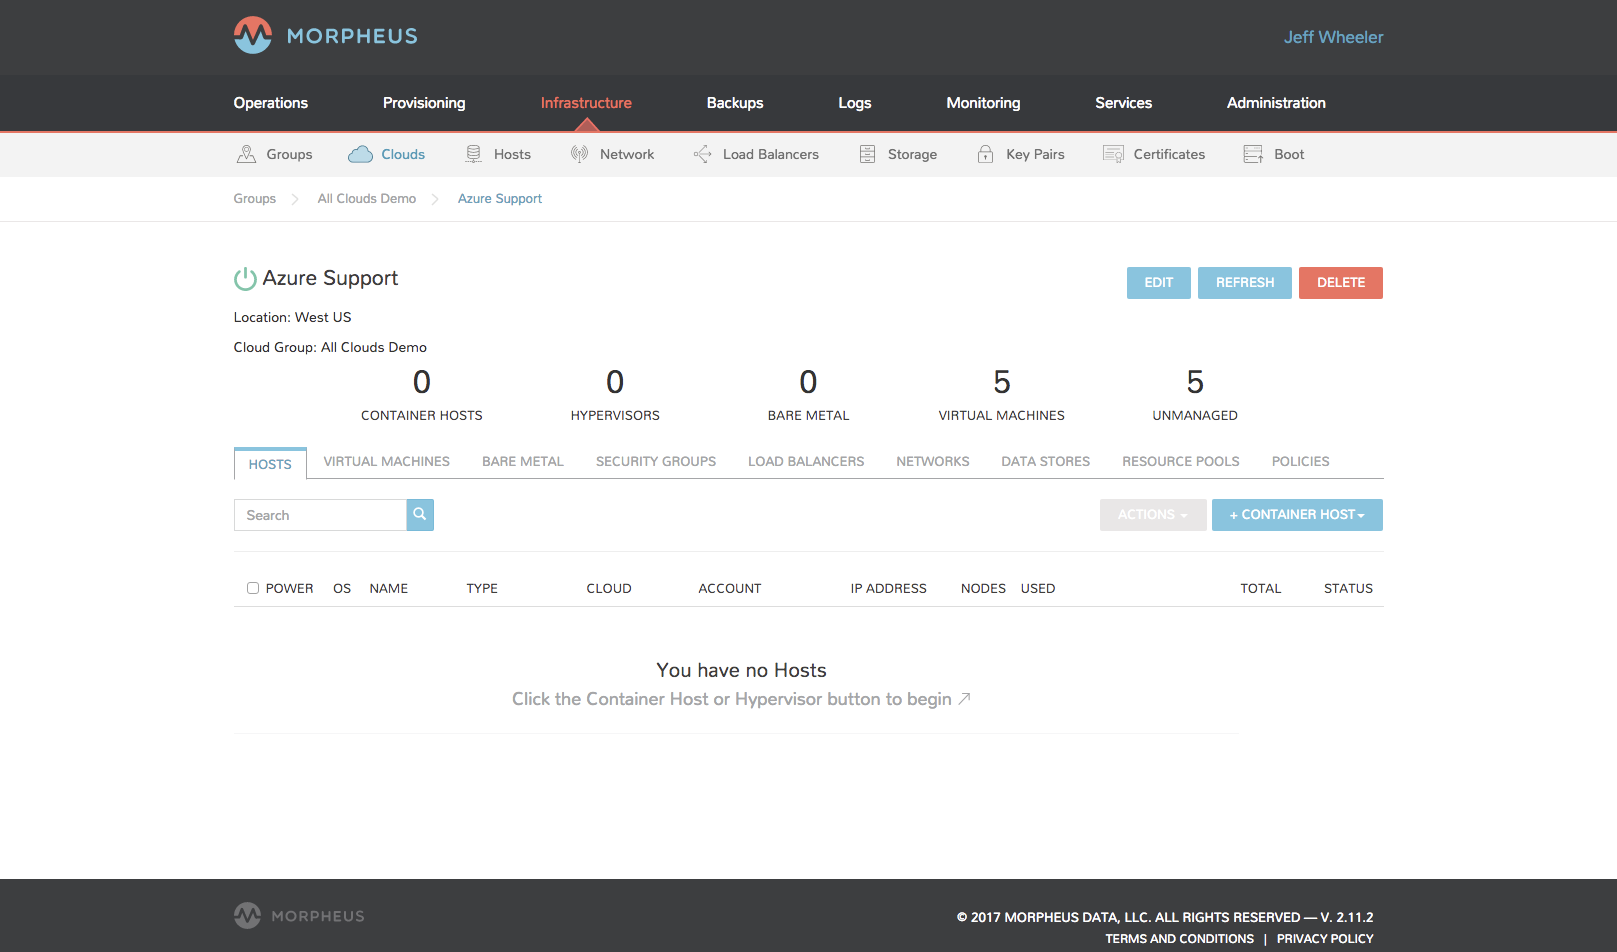1617x952 pixels.
Task: Open the Administration menu
Action: pos(1277,103)
